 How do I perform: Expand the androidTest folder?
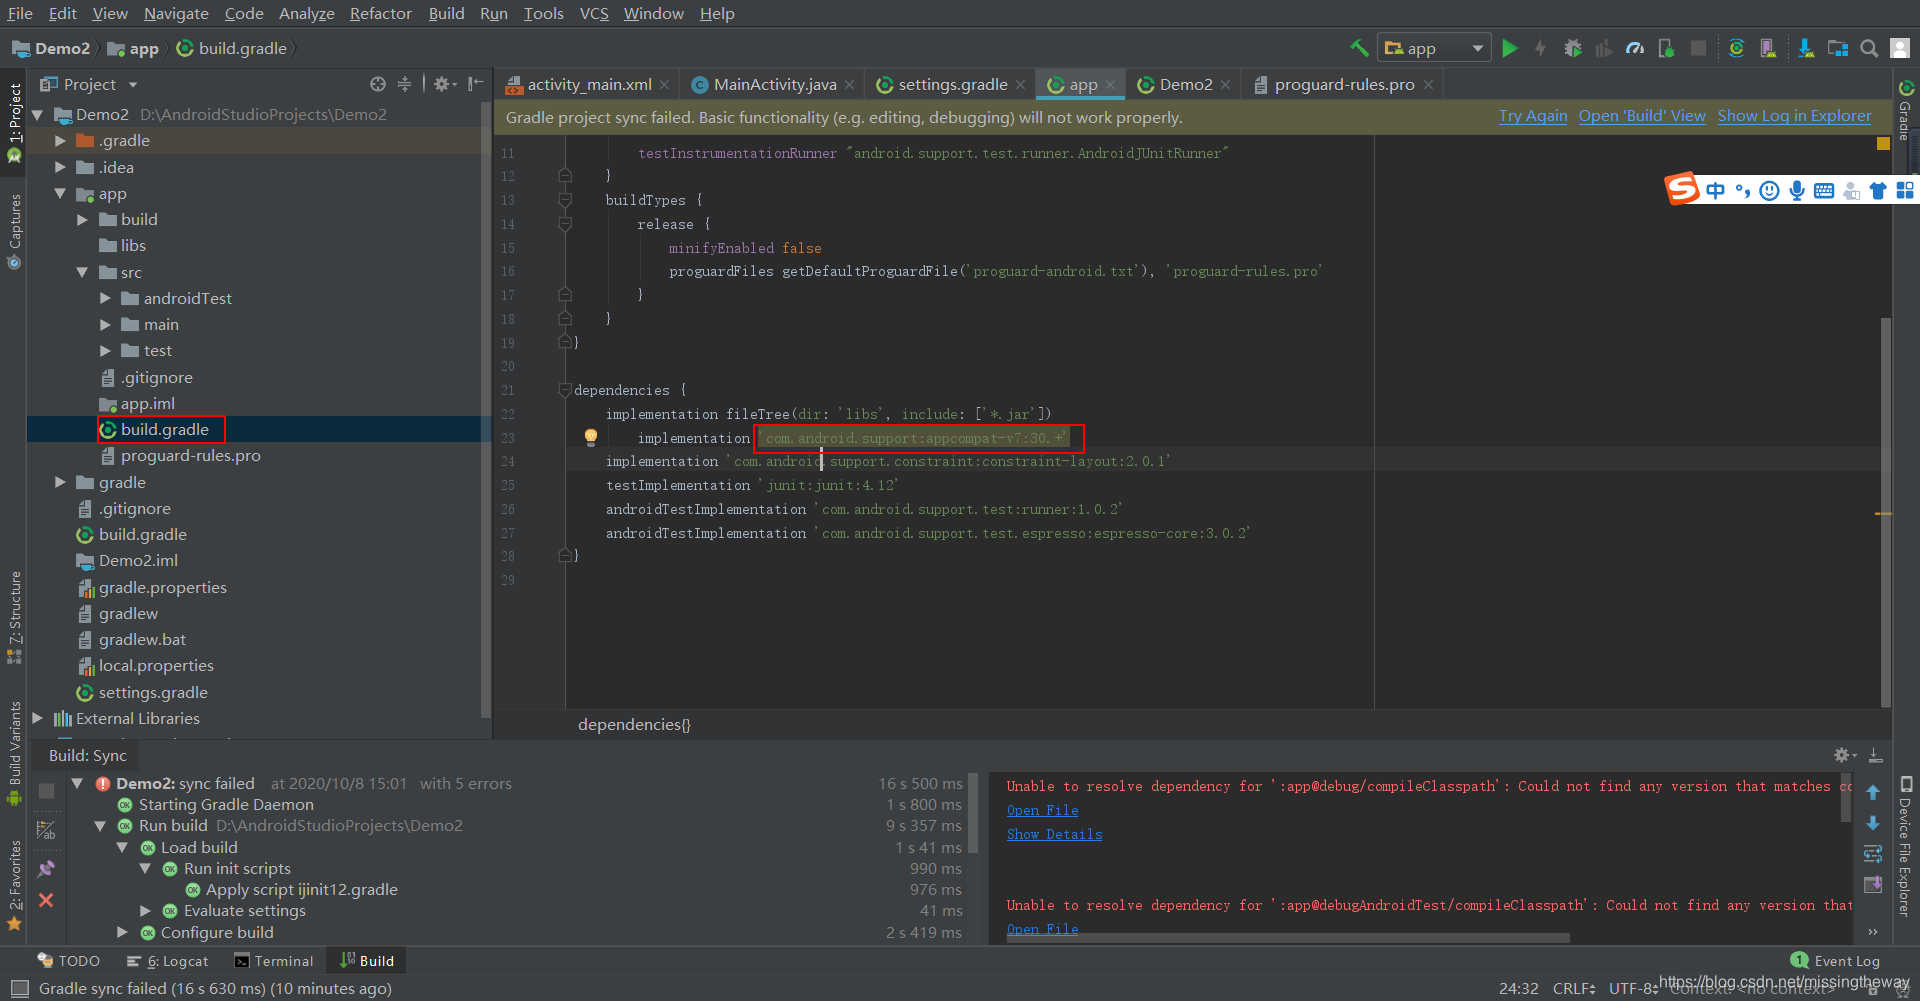(105, 298)
